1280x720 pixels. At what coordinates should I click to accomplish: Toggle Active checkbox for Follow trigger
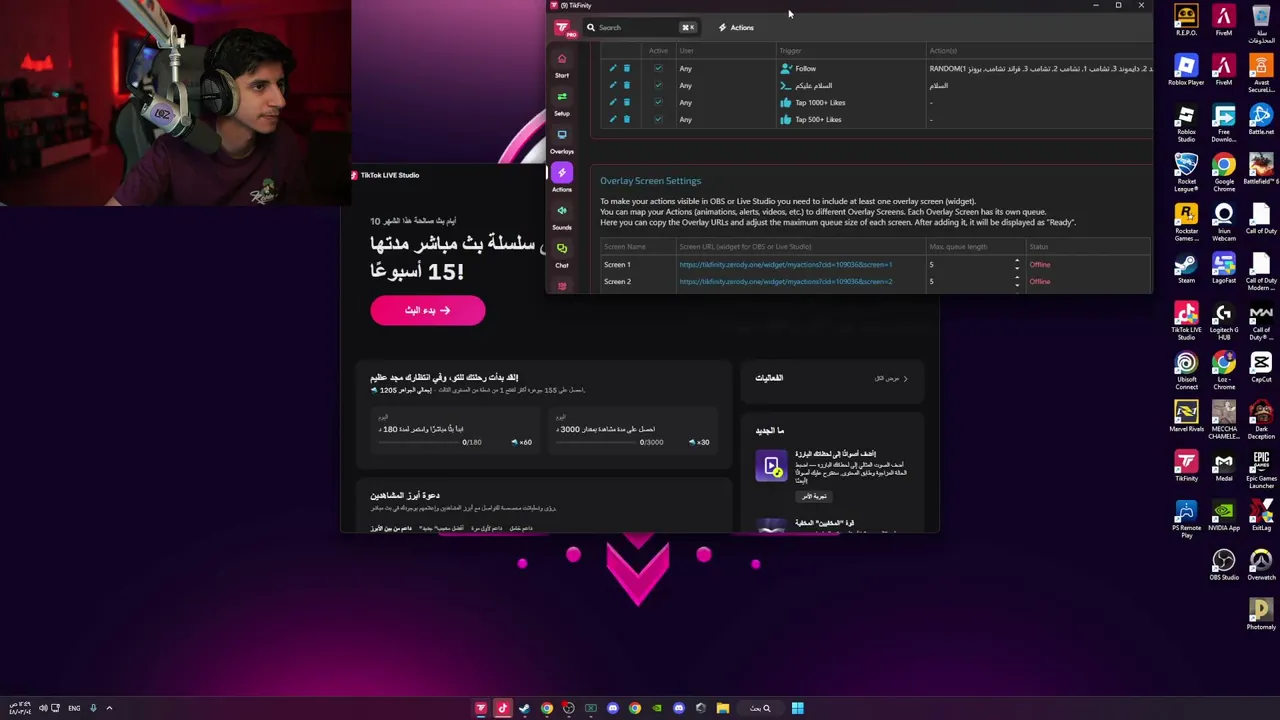pos(658,68)
